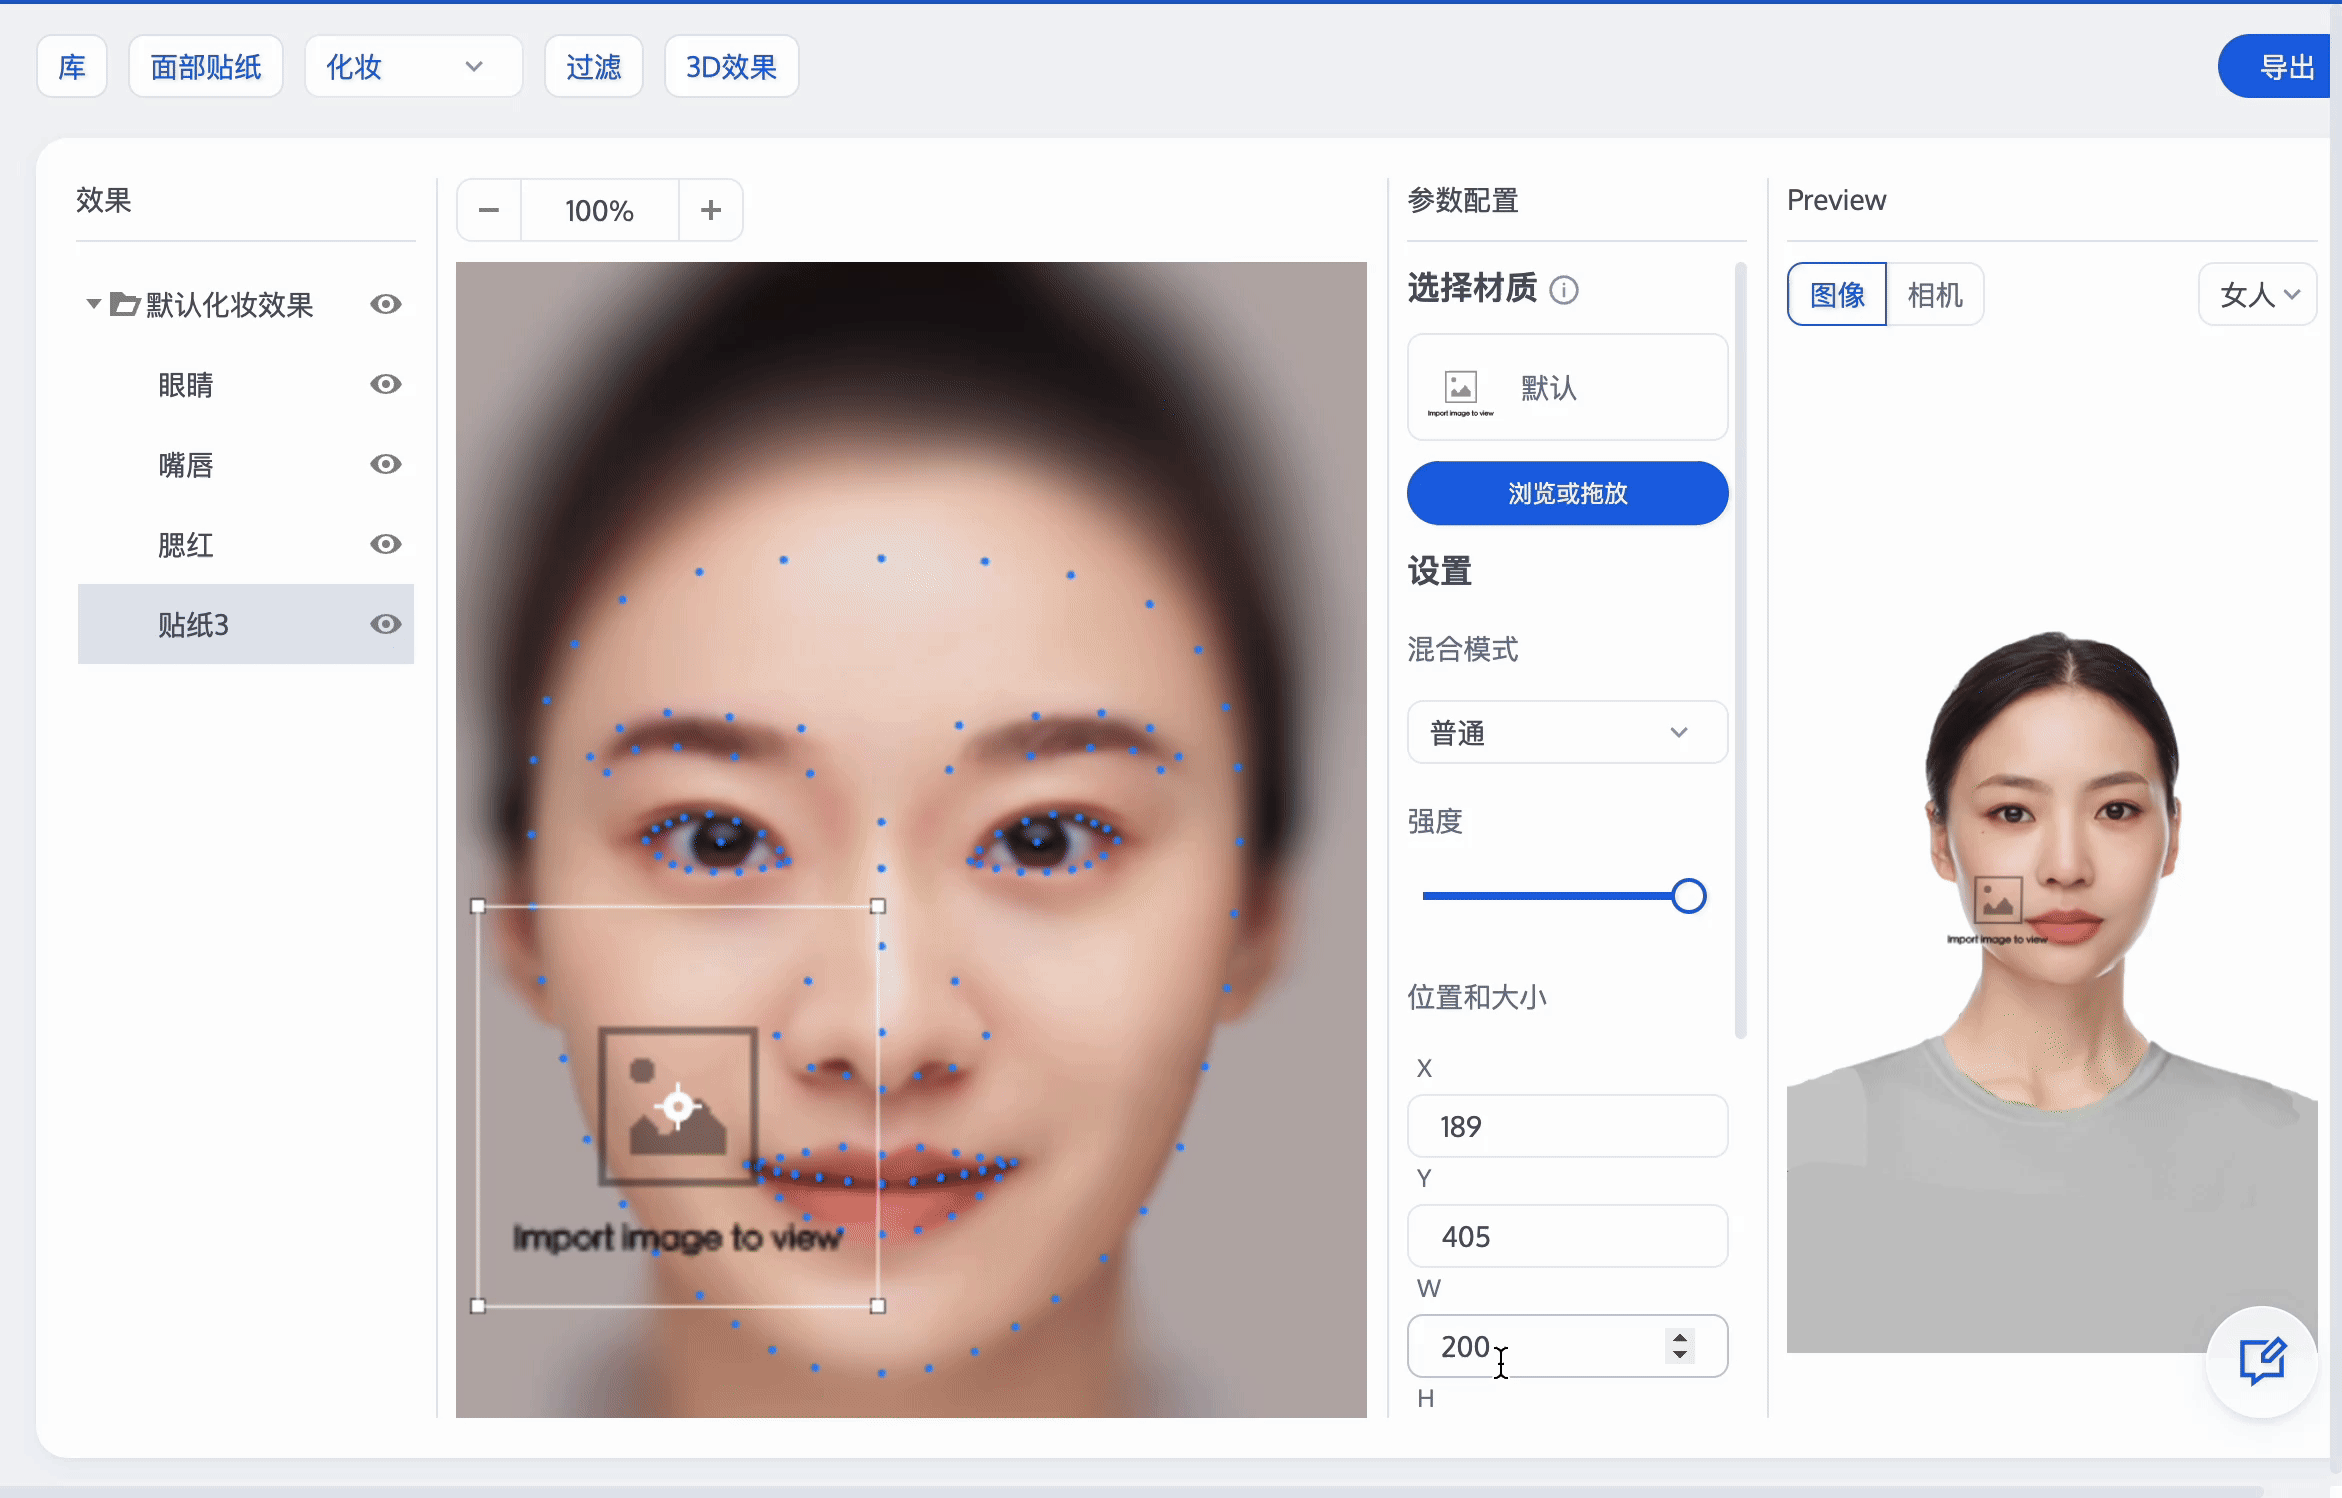
Task: Increment the W width stepper up arrow
Action: (1680, 1337)
